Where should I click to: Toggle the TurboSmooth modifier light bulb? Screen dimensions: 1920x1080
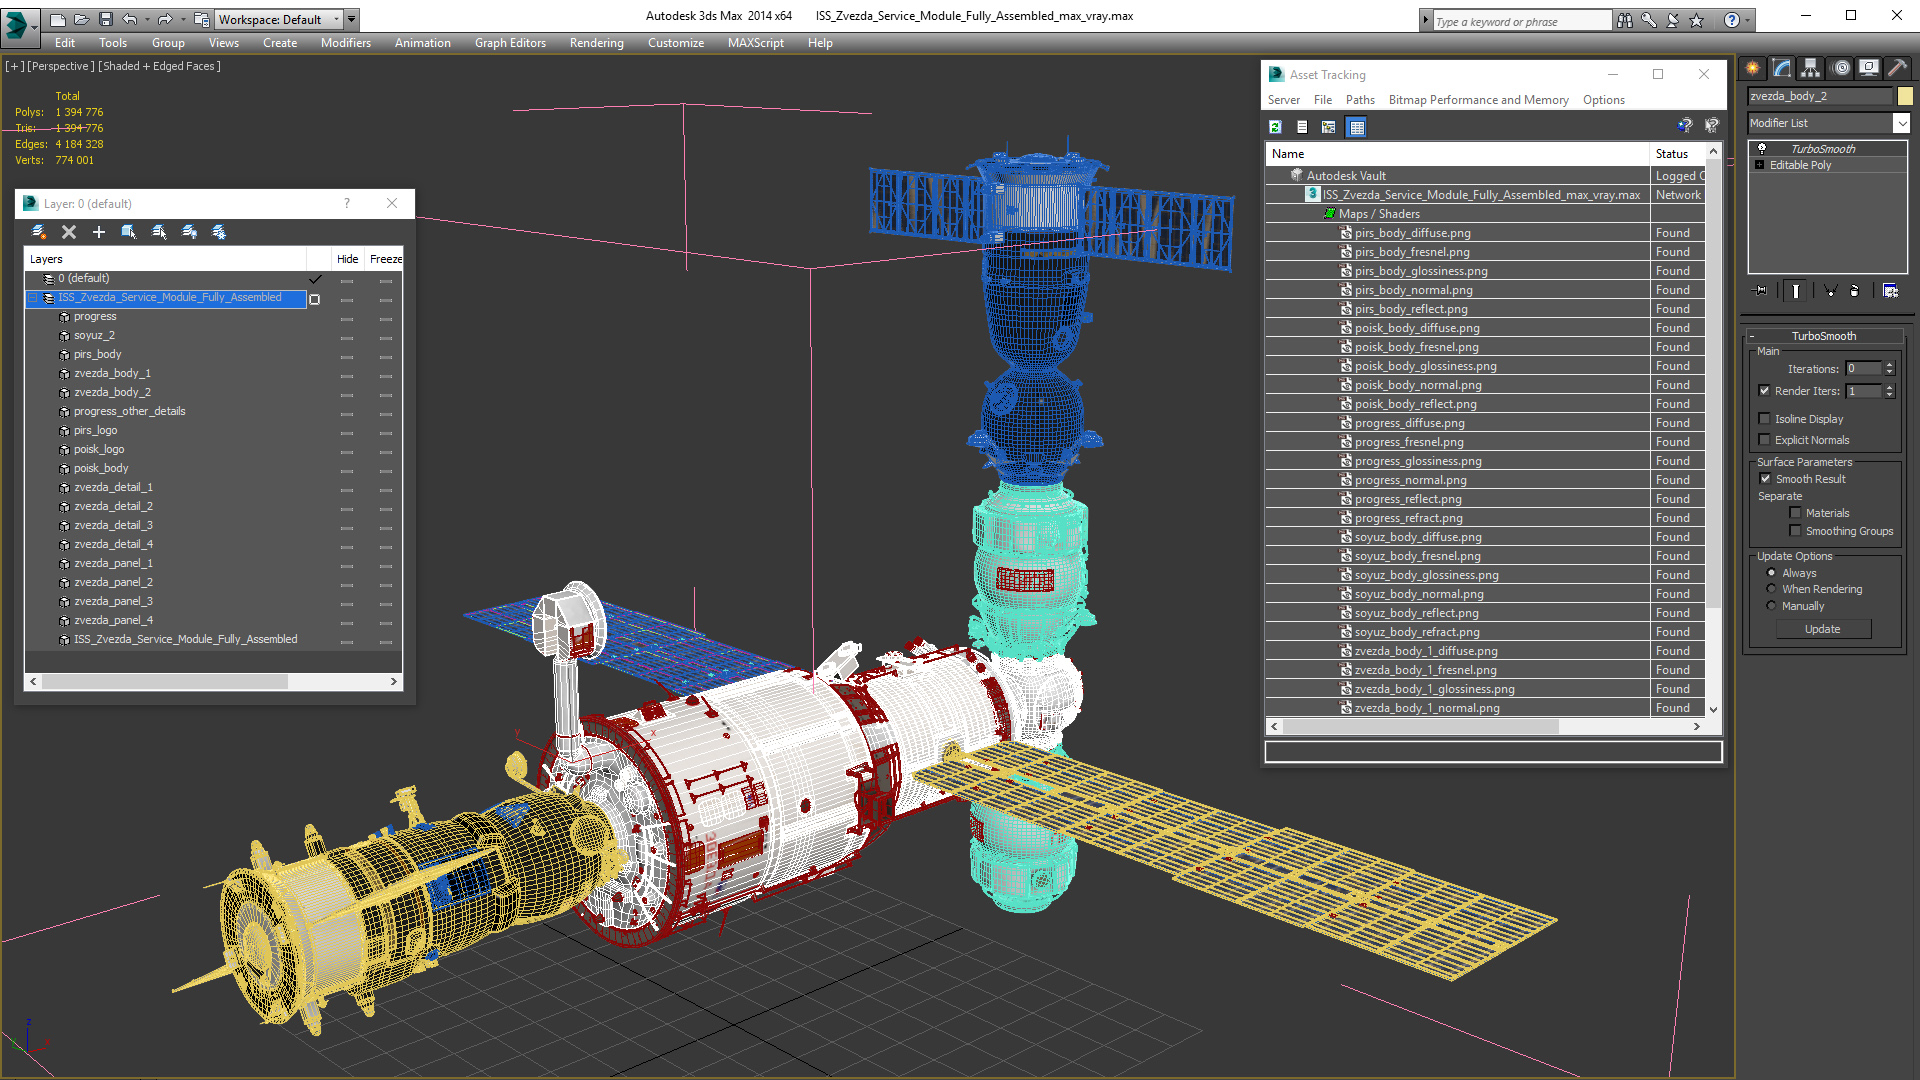point(1762,148)
